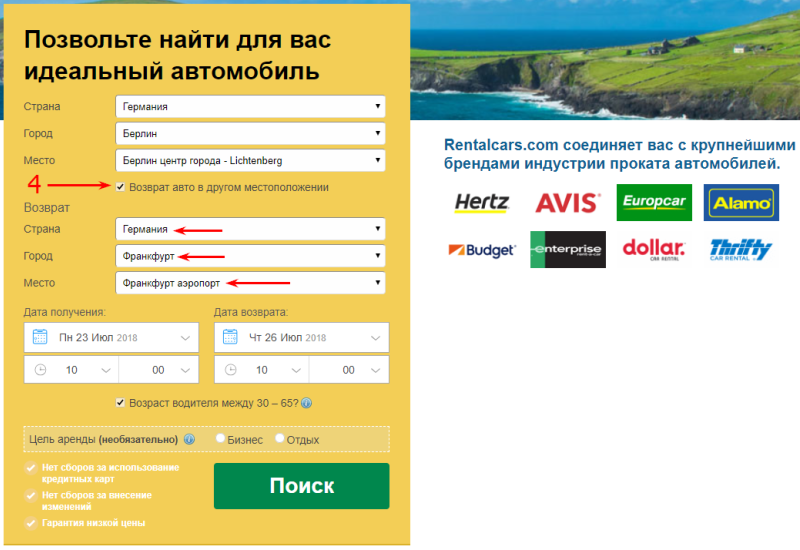Viewport: 800px width, 550px height.
Task: Open return date selector Чт 26 Июл
Action: (302, 337)
